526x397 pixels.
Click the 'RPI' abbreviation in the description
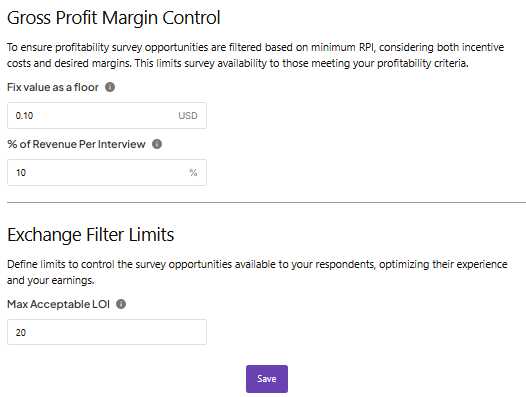pyautogui.click(x=367, y=47)
